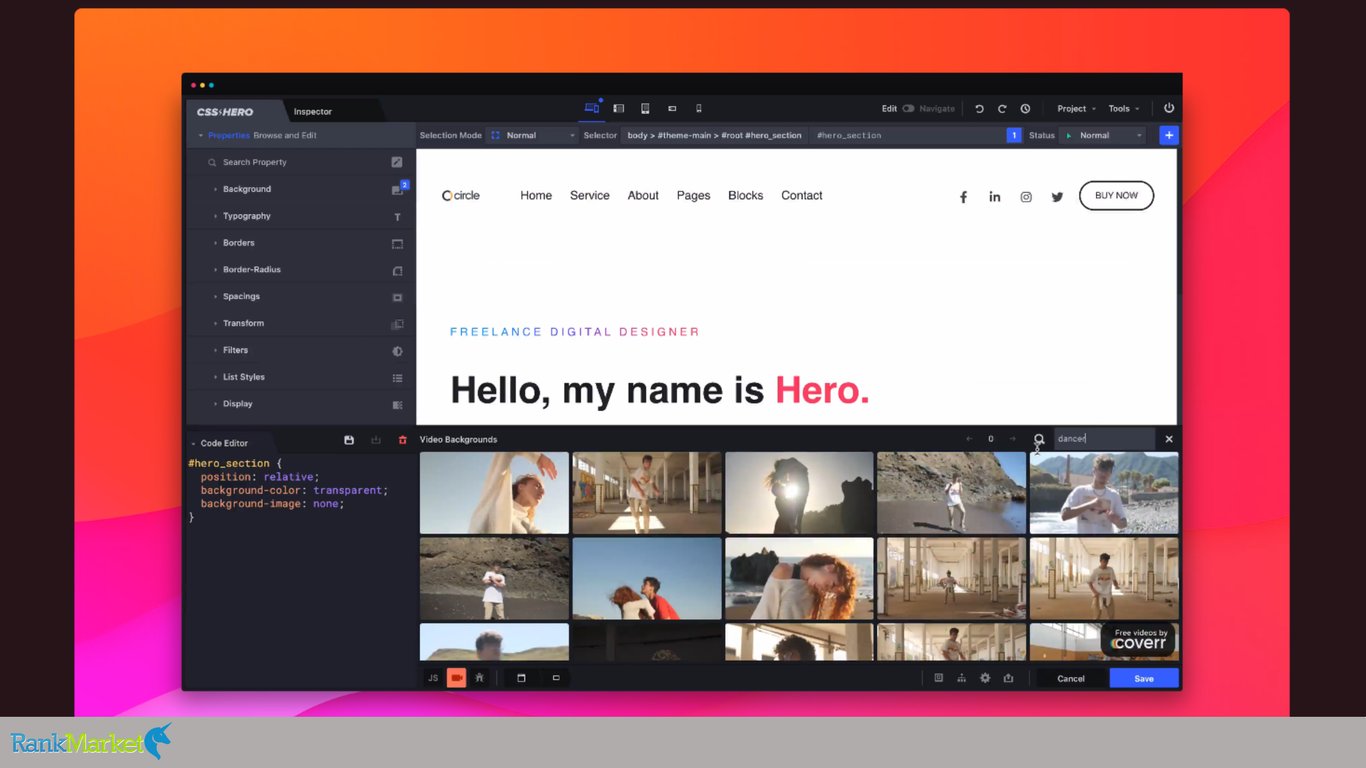Open the Facebook icon link on the page

[x=963, y=197]
